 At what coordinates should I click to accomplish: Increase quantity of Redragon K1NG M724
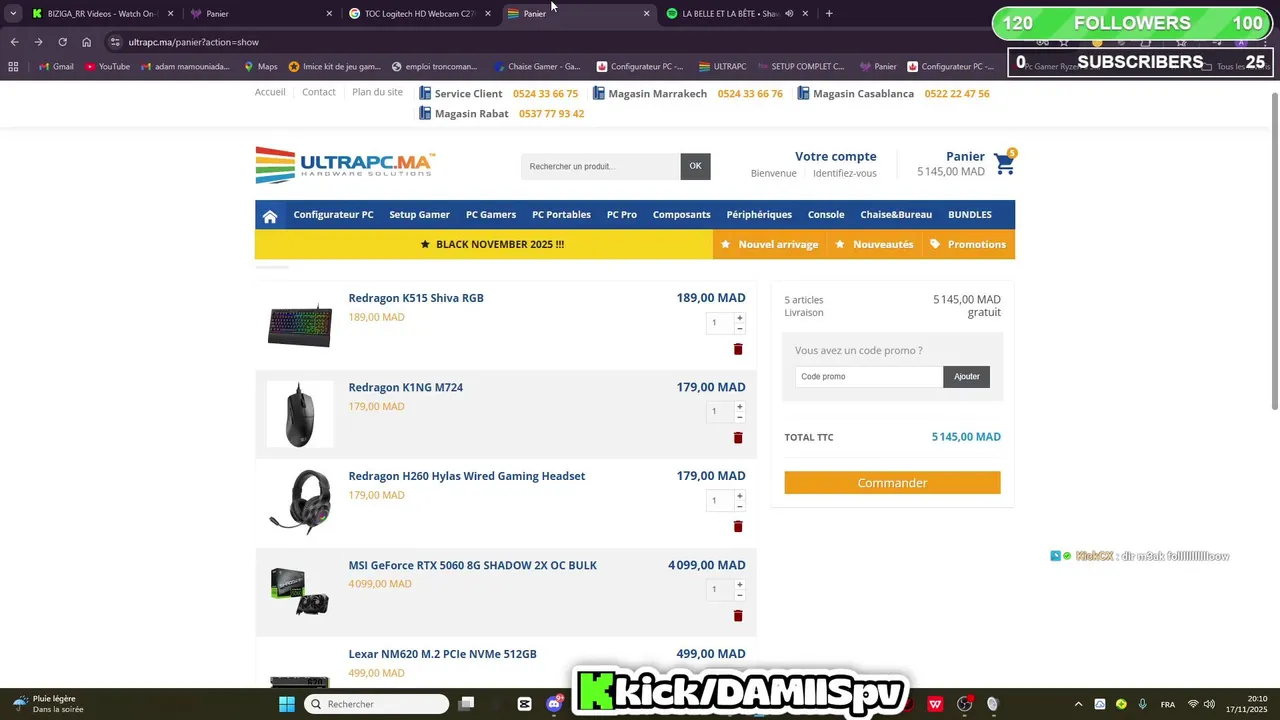(x=740, y=407)
